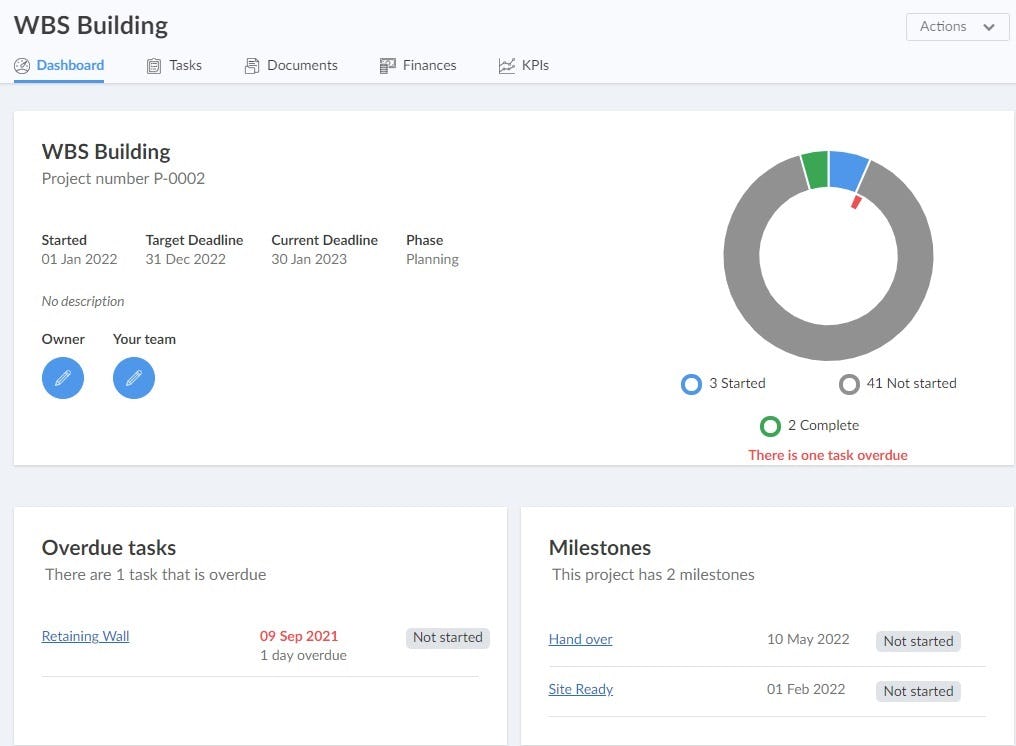Edit the project Owner with pencil button
The width and height of the screenshot is (1016, 746).
tap(63, 378)
